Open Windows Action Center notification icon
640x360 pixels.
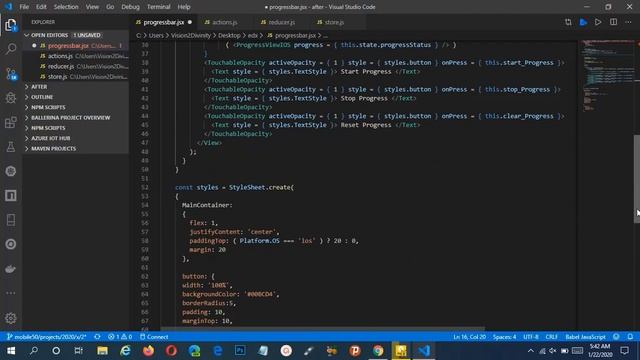click(624, 351)
